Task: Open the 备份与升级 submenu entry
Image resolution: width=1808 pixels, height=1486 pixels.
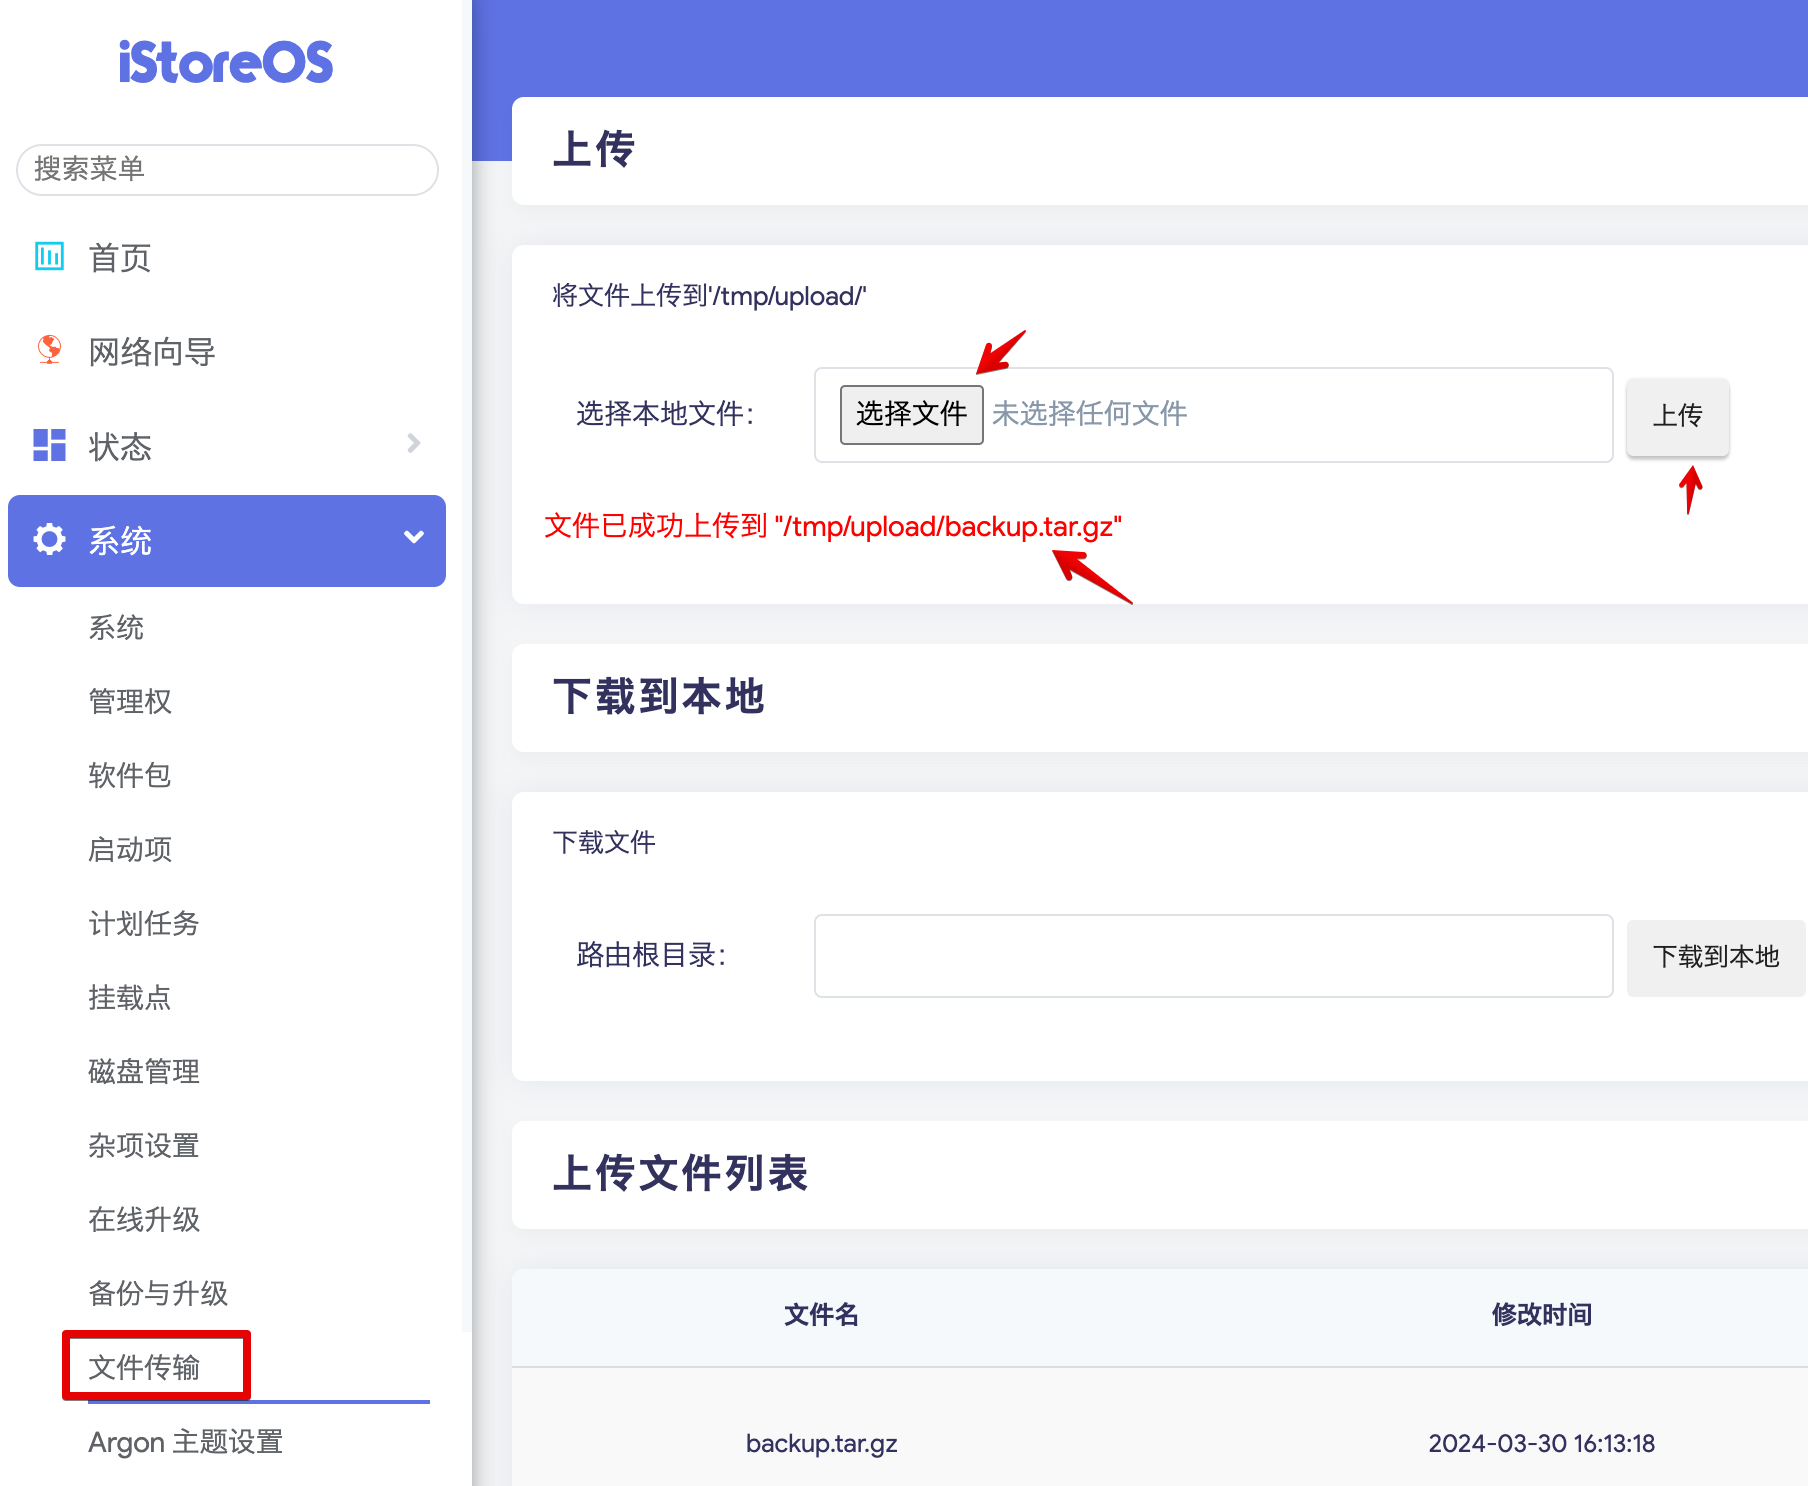Action: 158,1293
